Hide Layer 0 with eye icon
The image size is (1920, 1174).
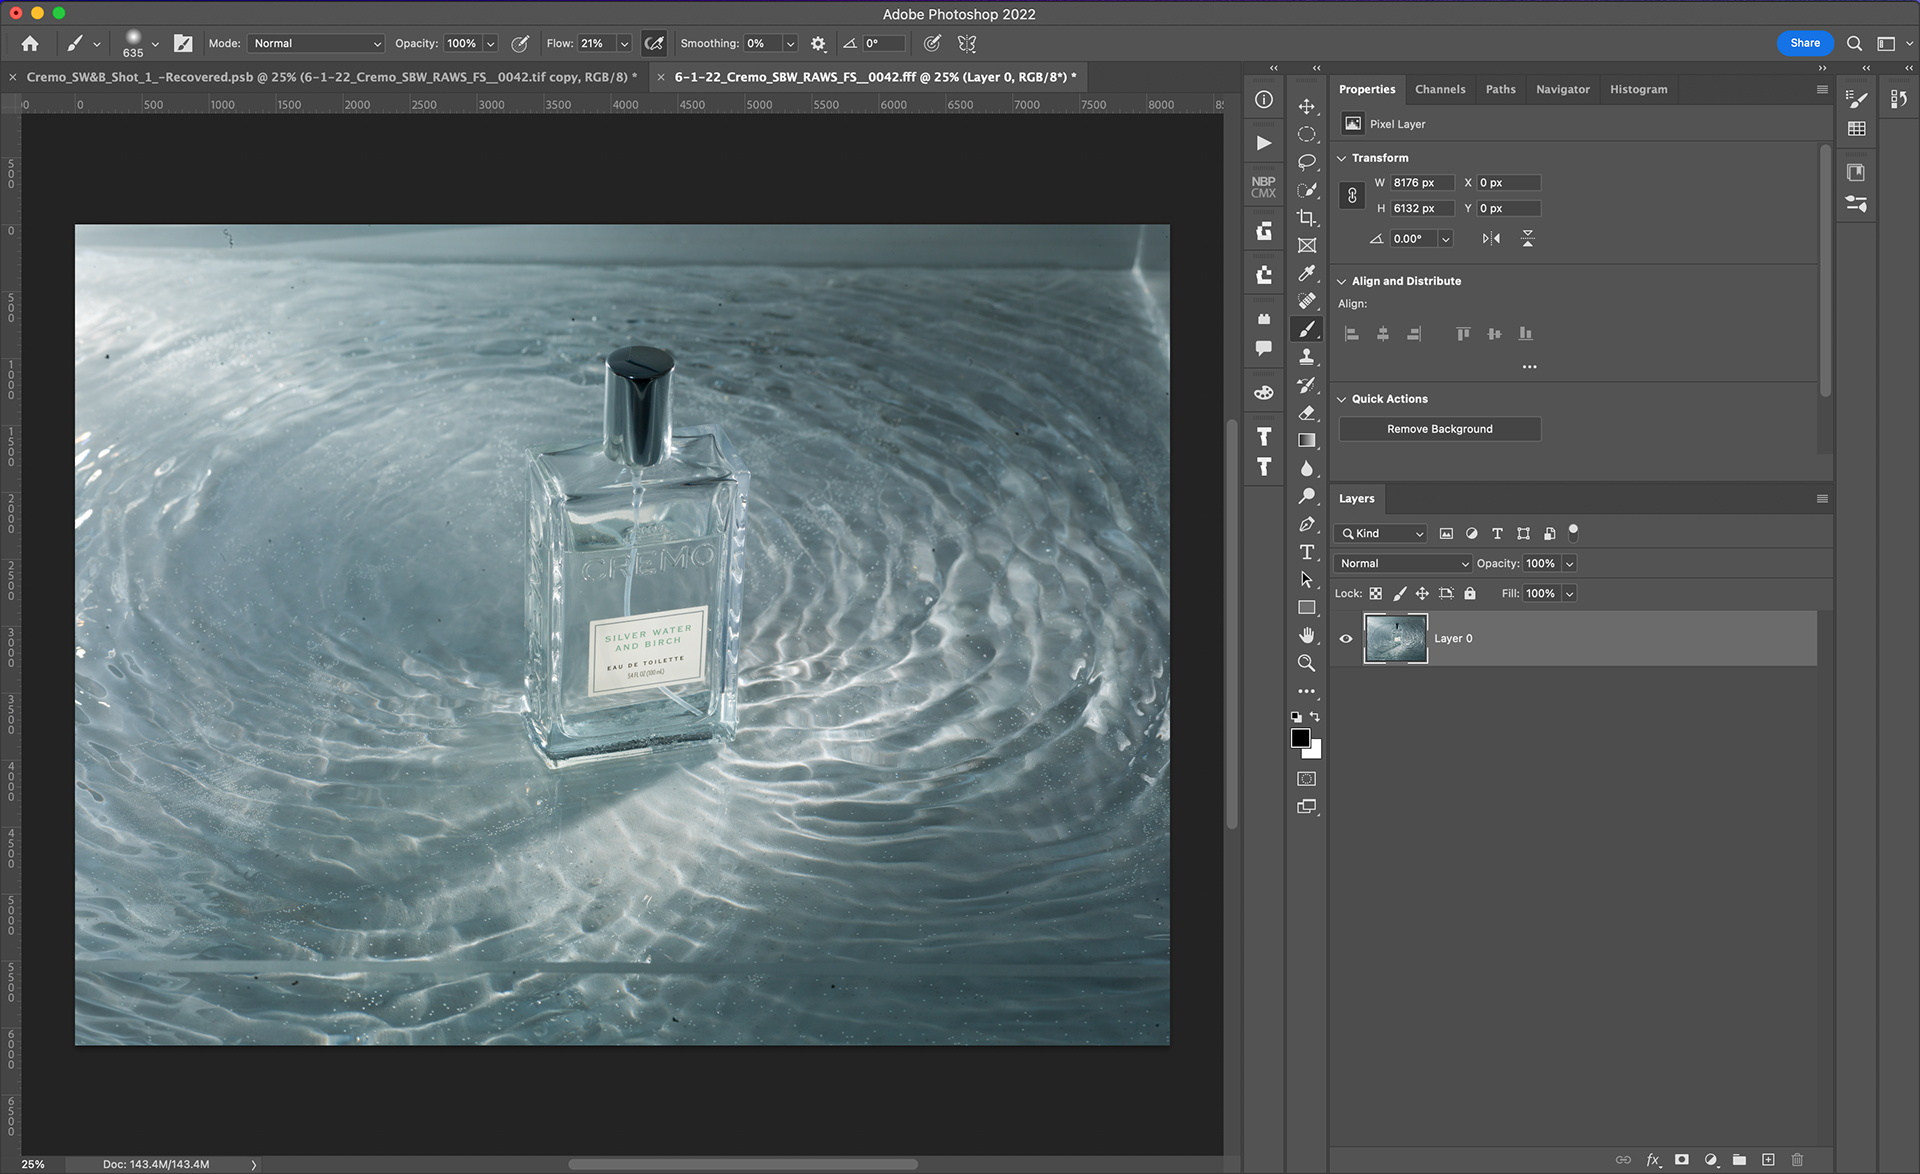pos(1346,639)
